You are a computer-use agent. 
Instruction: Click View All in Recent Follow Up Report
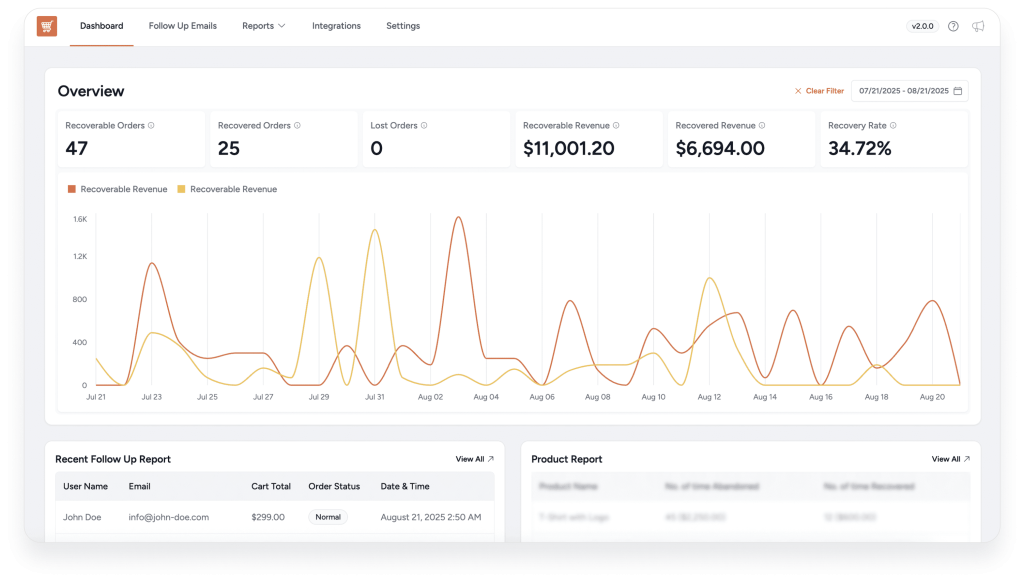coord(474,459)
